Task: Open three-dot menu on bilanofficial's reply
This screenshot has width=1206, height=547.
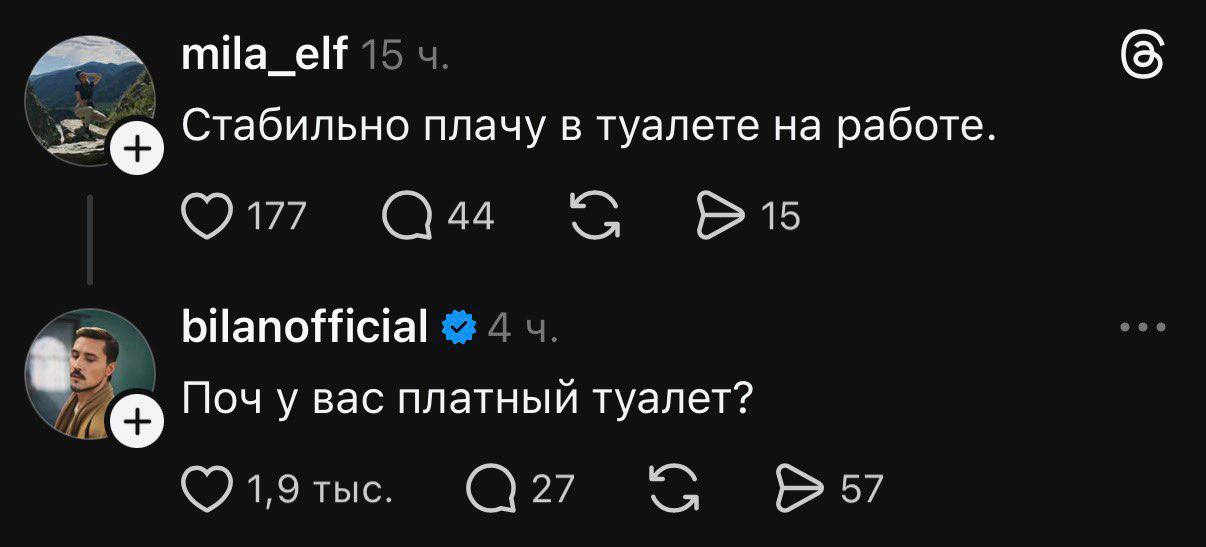Action: (1143, 326)
